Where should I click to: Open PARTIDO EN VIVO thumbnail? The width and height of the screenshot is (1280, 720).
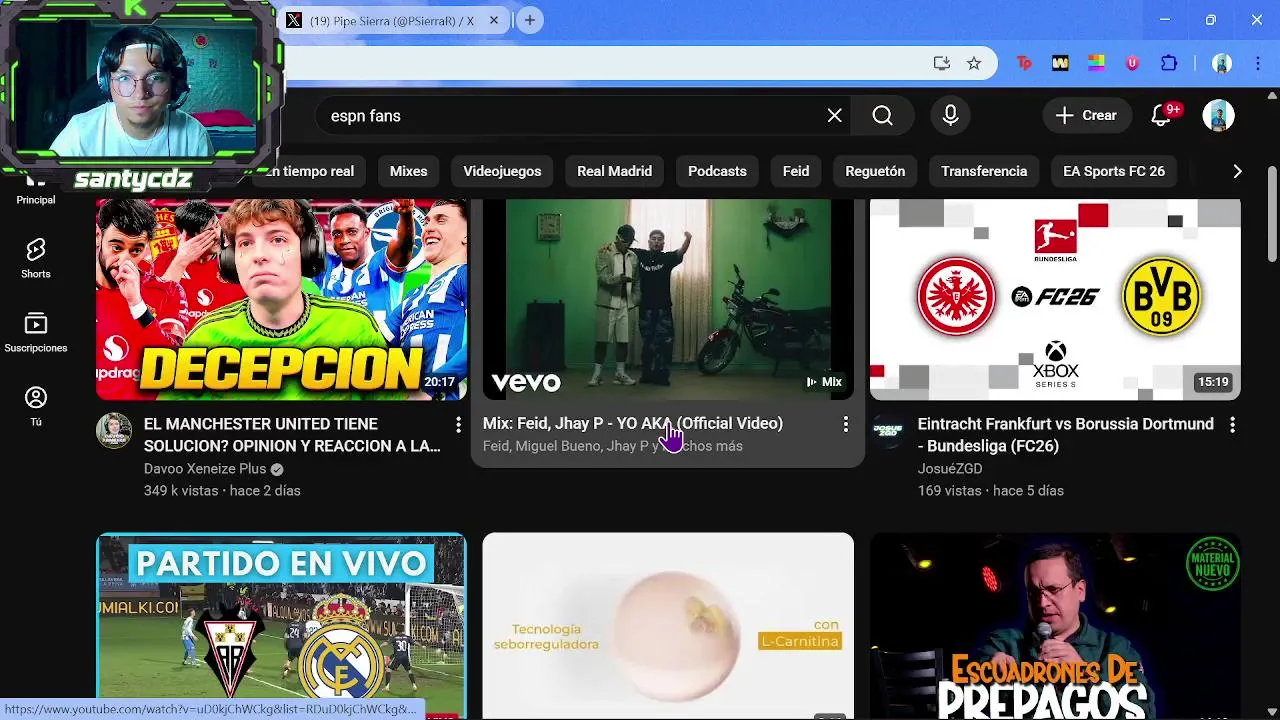click(x=281, y=626)
